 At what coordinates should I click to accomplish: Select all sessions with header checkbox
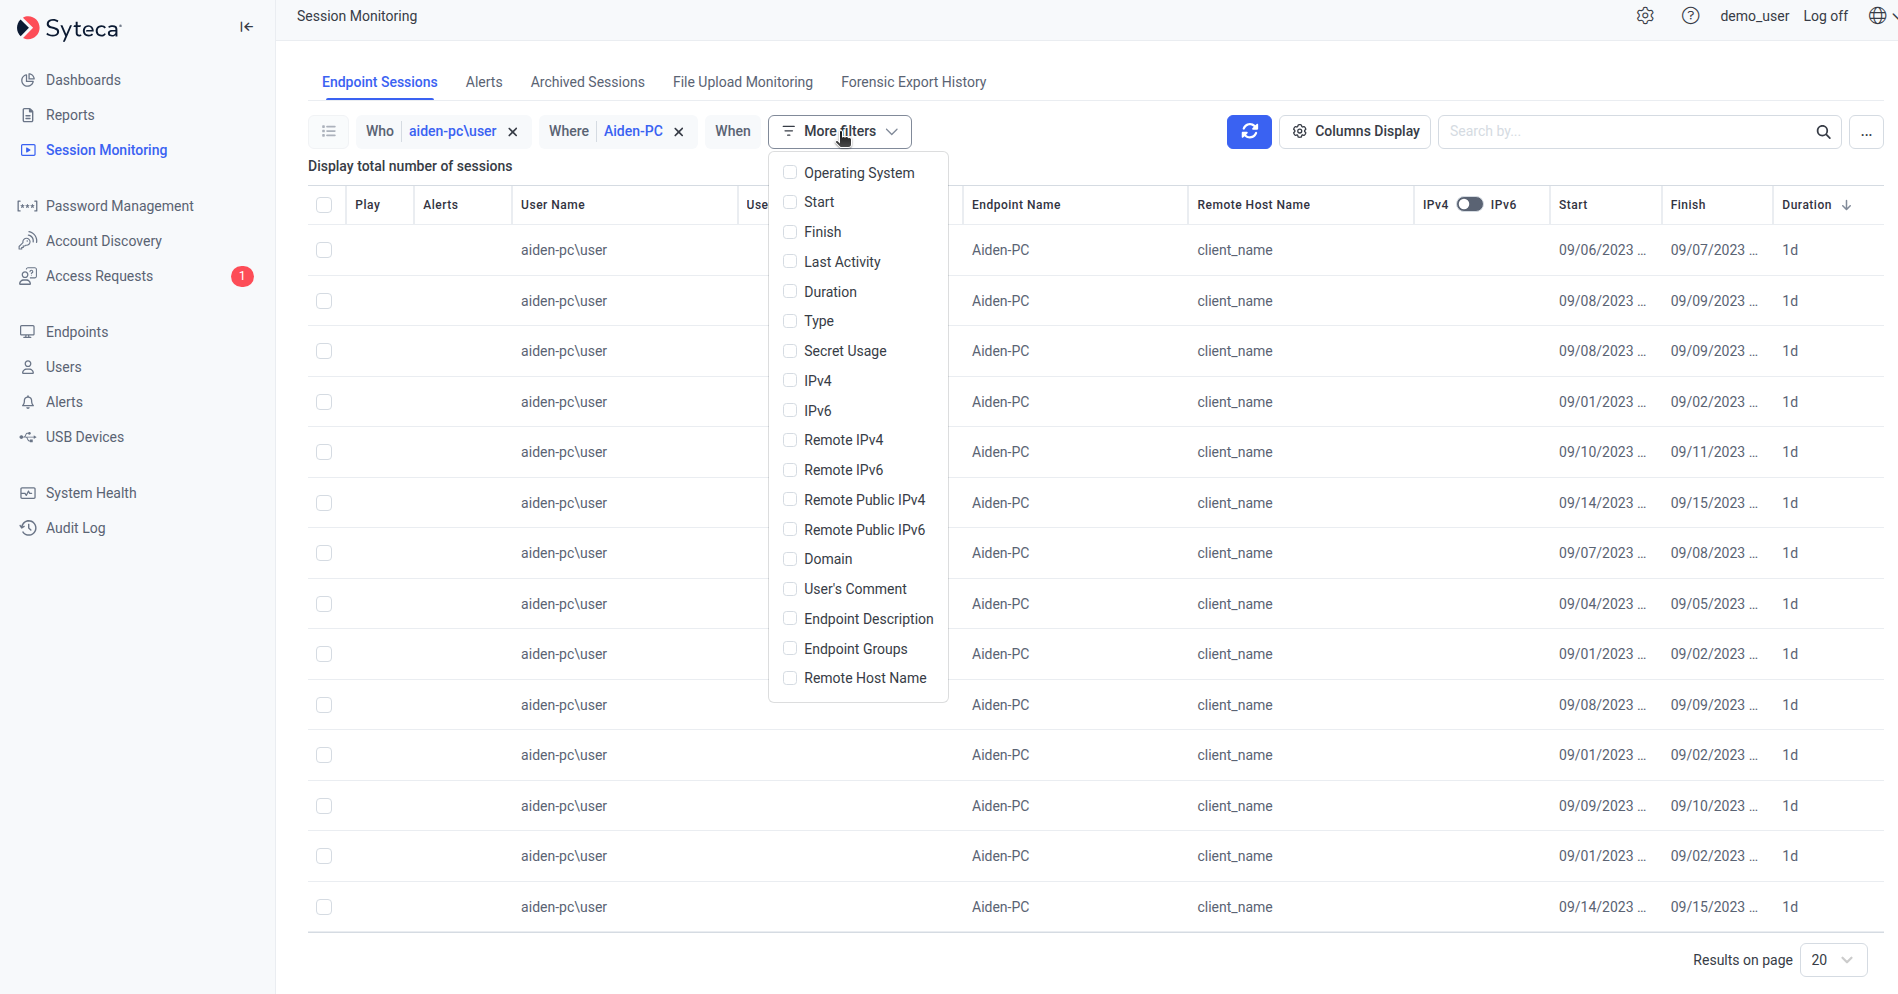pos(324,205)
